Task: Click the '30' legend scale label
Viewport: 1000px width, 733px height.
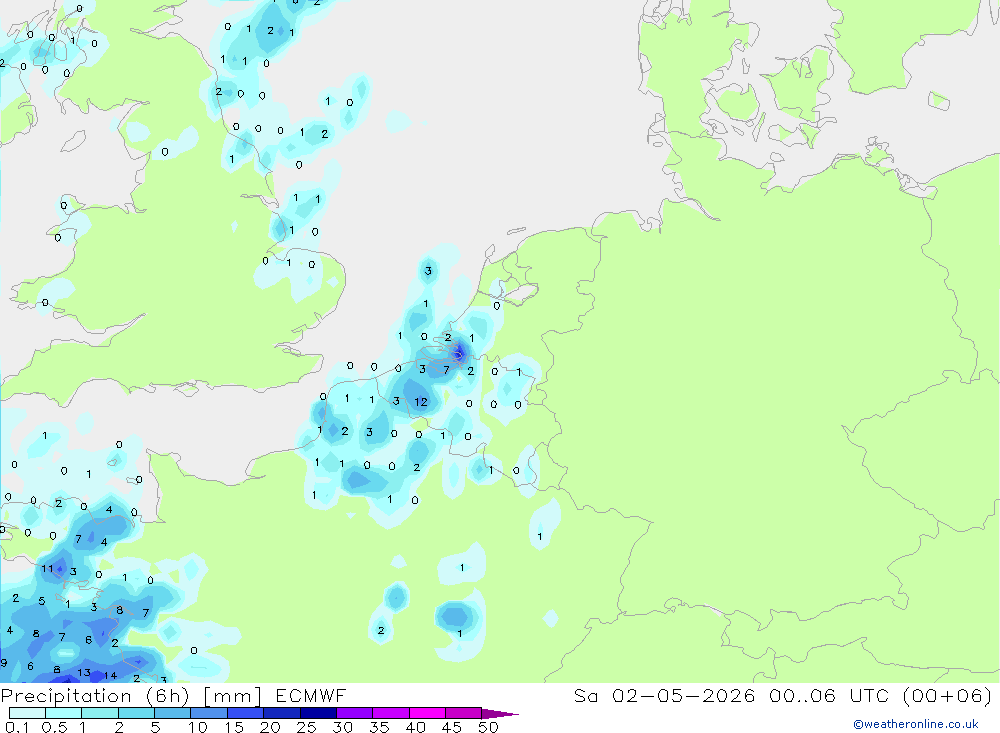Action: coord(342,727)
